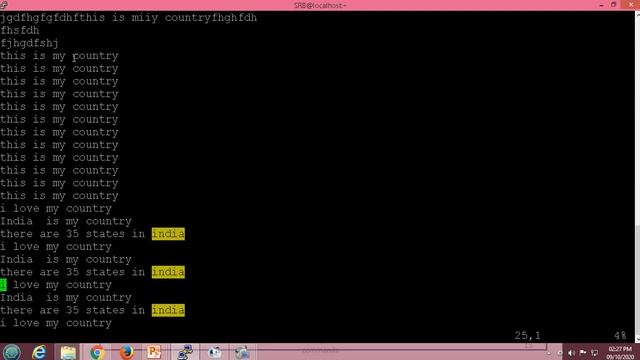
Task: Click the green cursor block in the terminal
Action: pyautogui.click(x=3, y=284)
